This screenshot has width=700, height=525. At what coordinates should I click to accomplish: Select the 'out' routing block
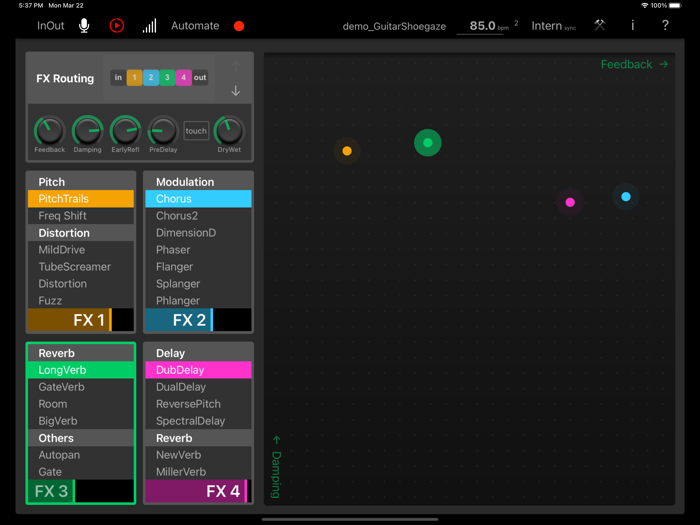click(200, 78)
